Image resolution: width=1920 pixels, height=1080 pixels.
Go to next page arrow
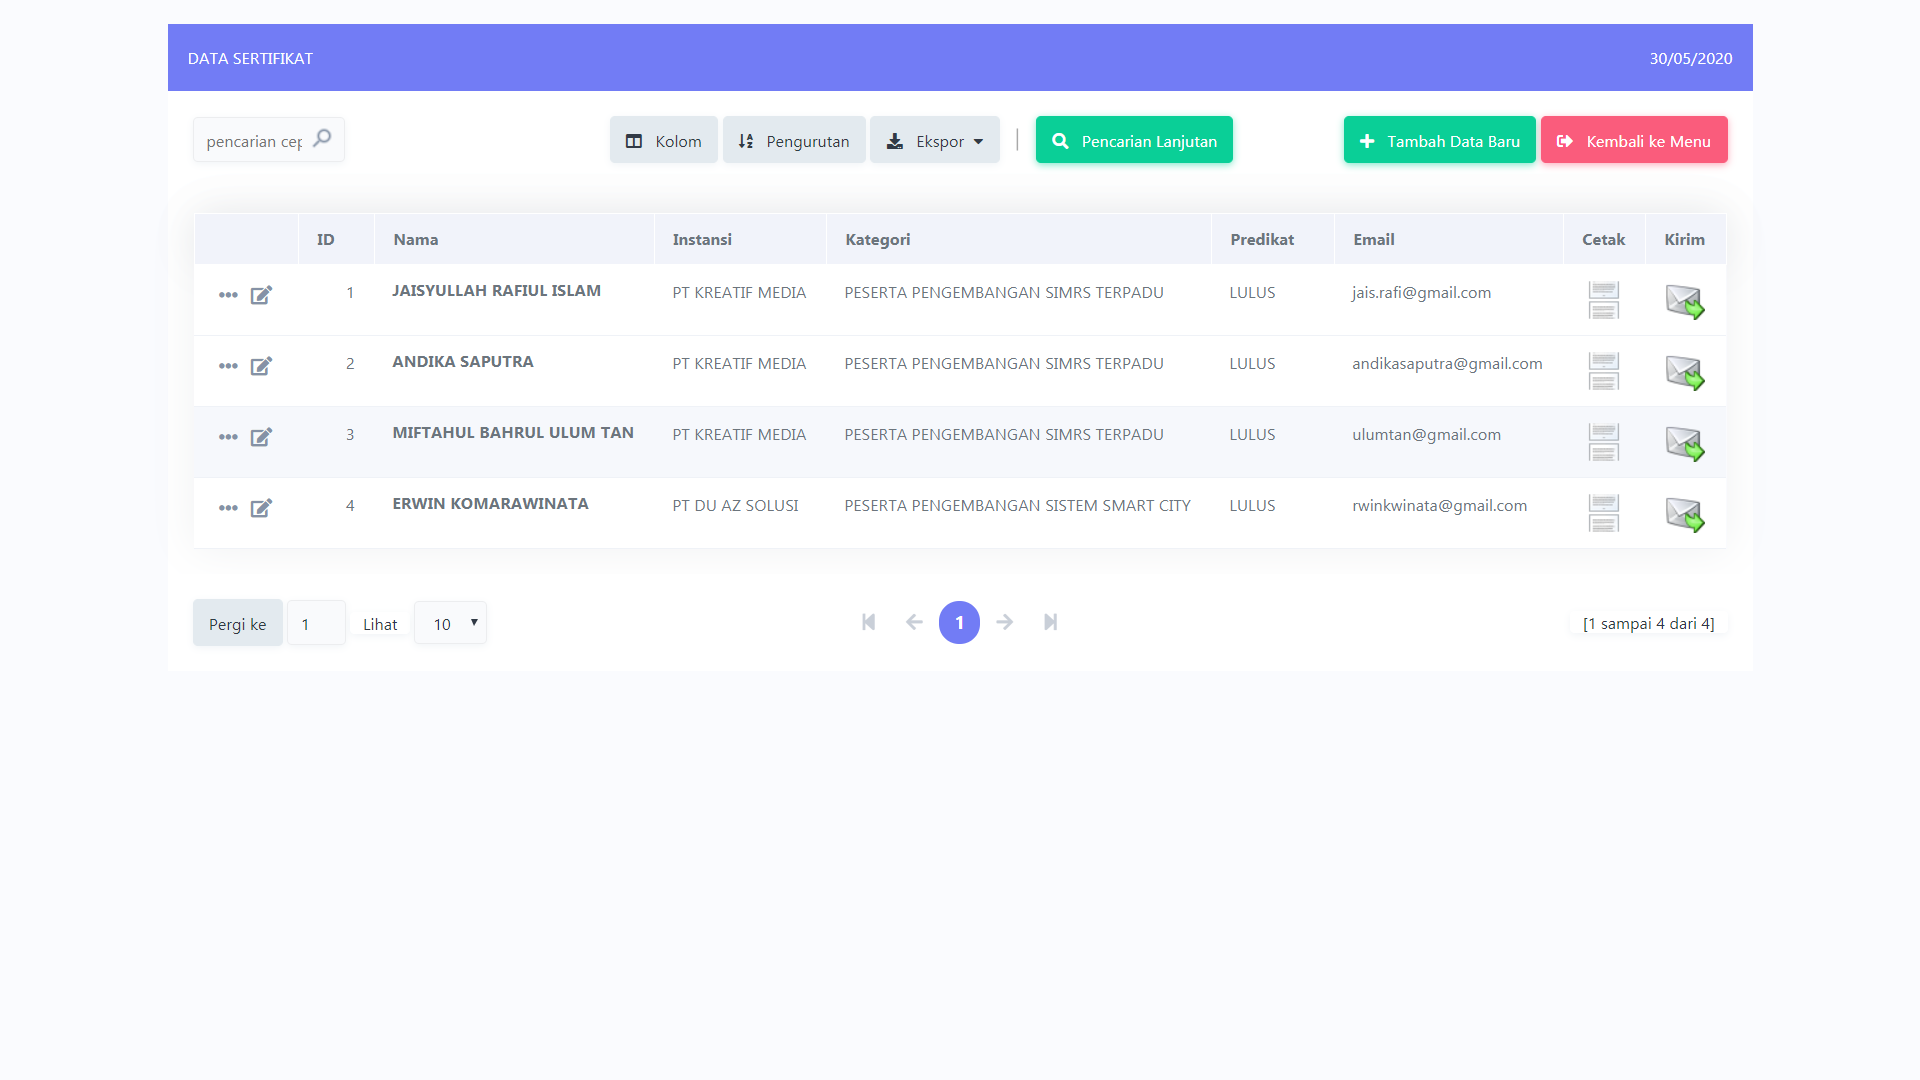1005,622
